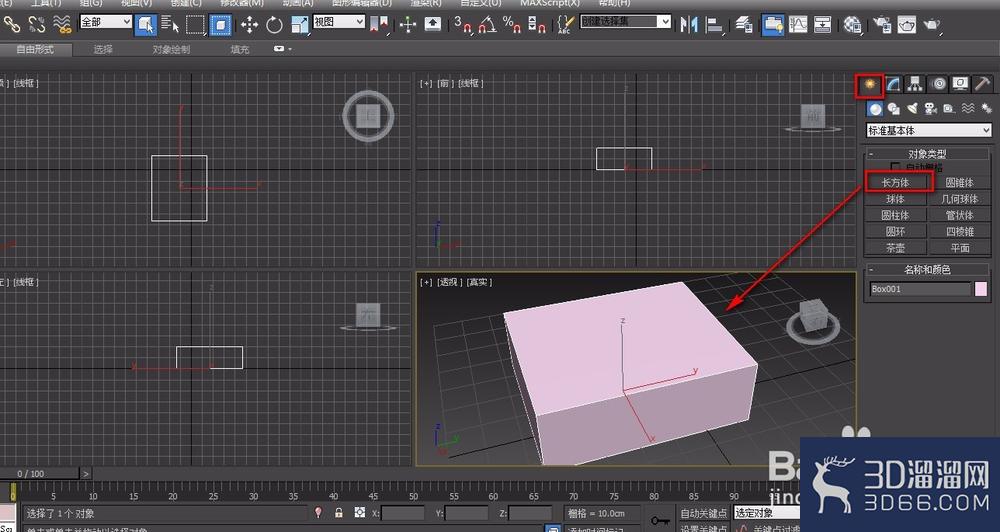The image size is (1000, 532).
Task: Open the Motion command panel tab
Action: [x=938, y=85]
